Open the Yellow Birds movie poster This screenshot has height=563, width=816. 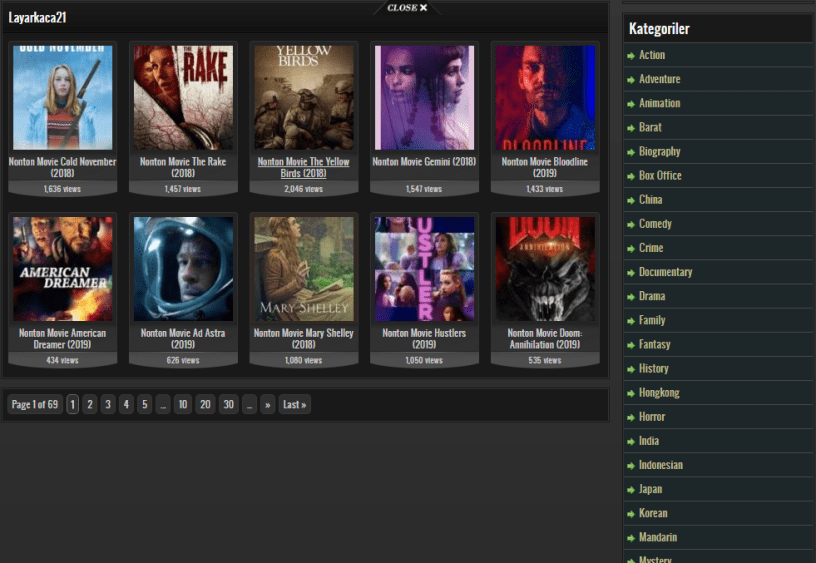pos(304,97)
